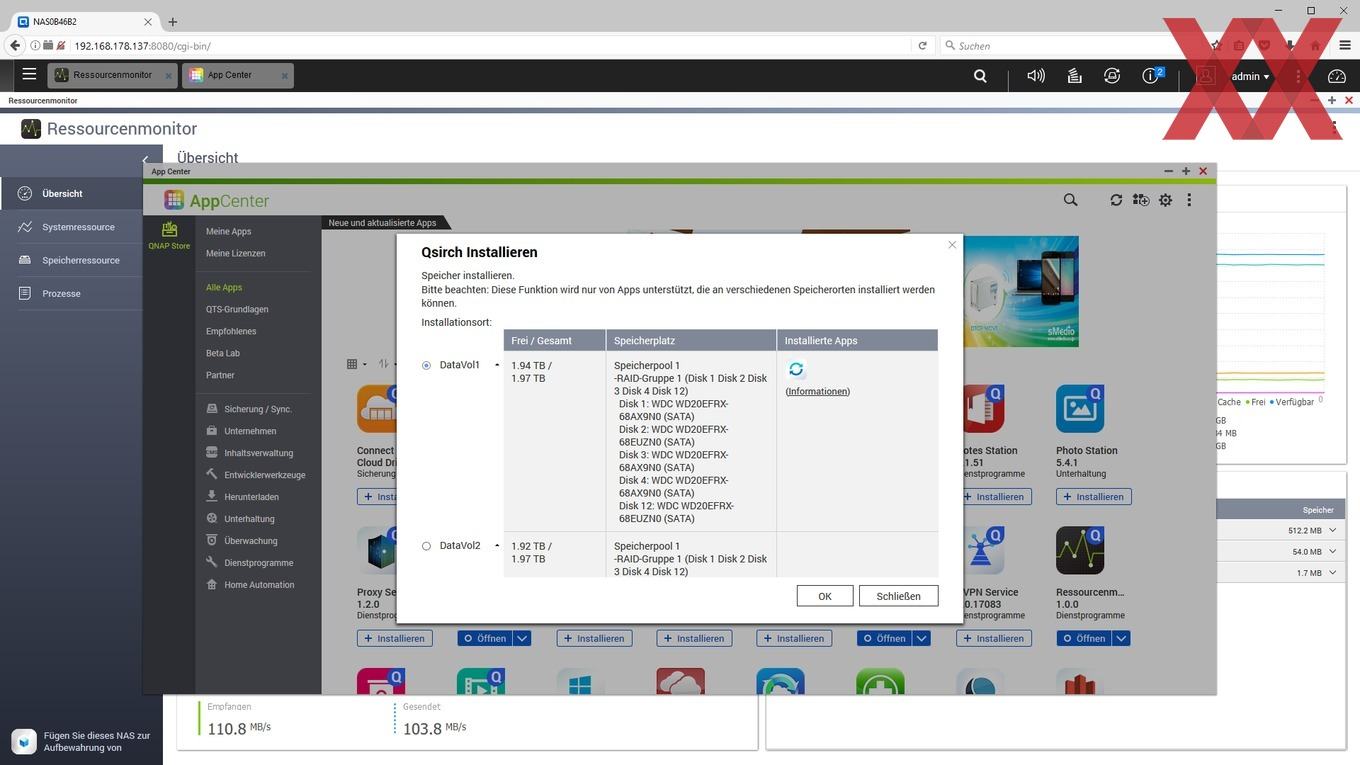Image resolution: width=1360 pixels, height=765 pixels.
Task: Select the Sicherung / Sync. category
Action: (250, 409)
